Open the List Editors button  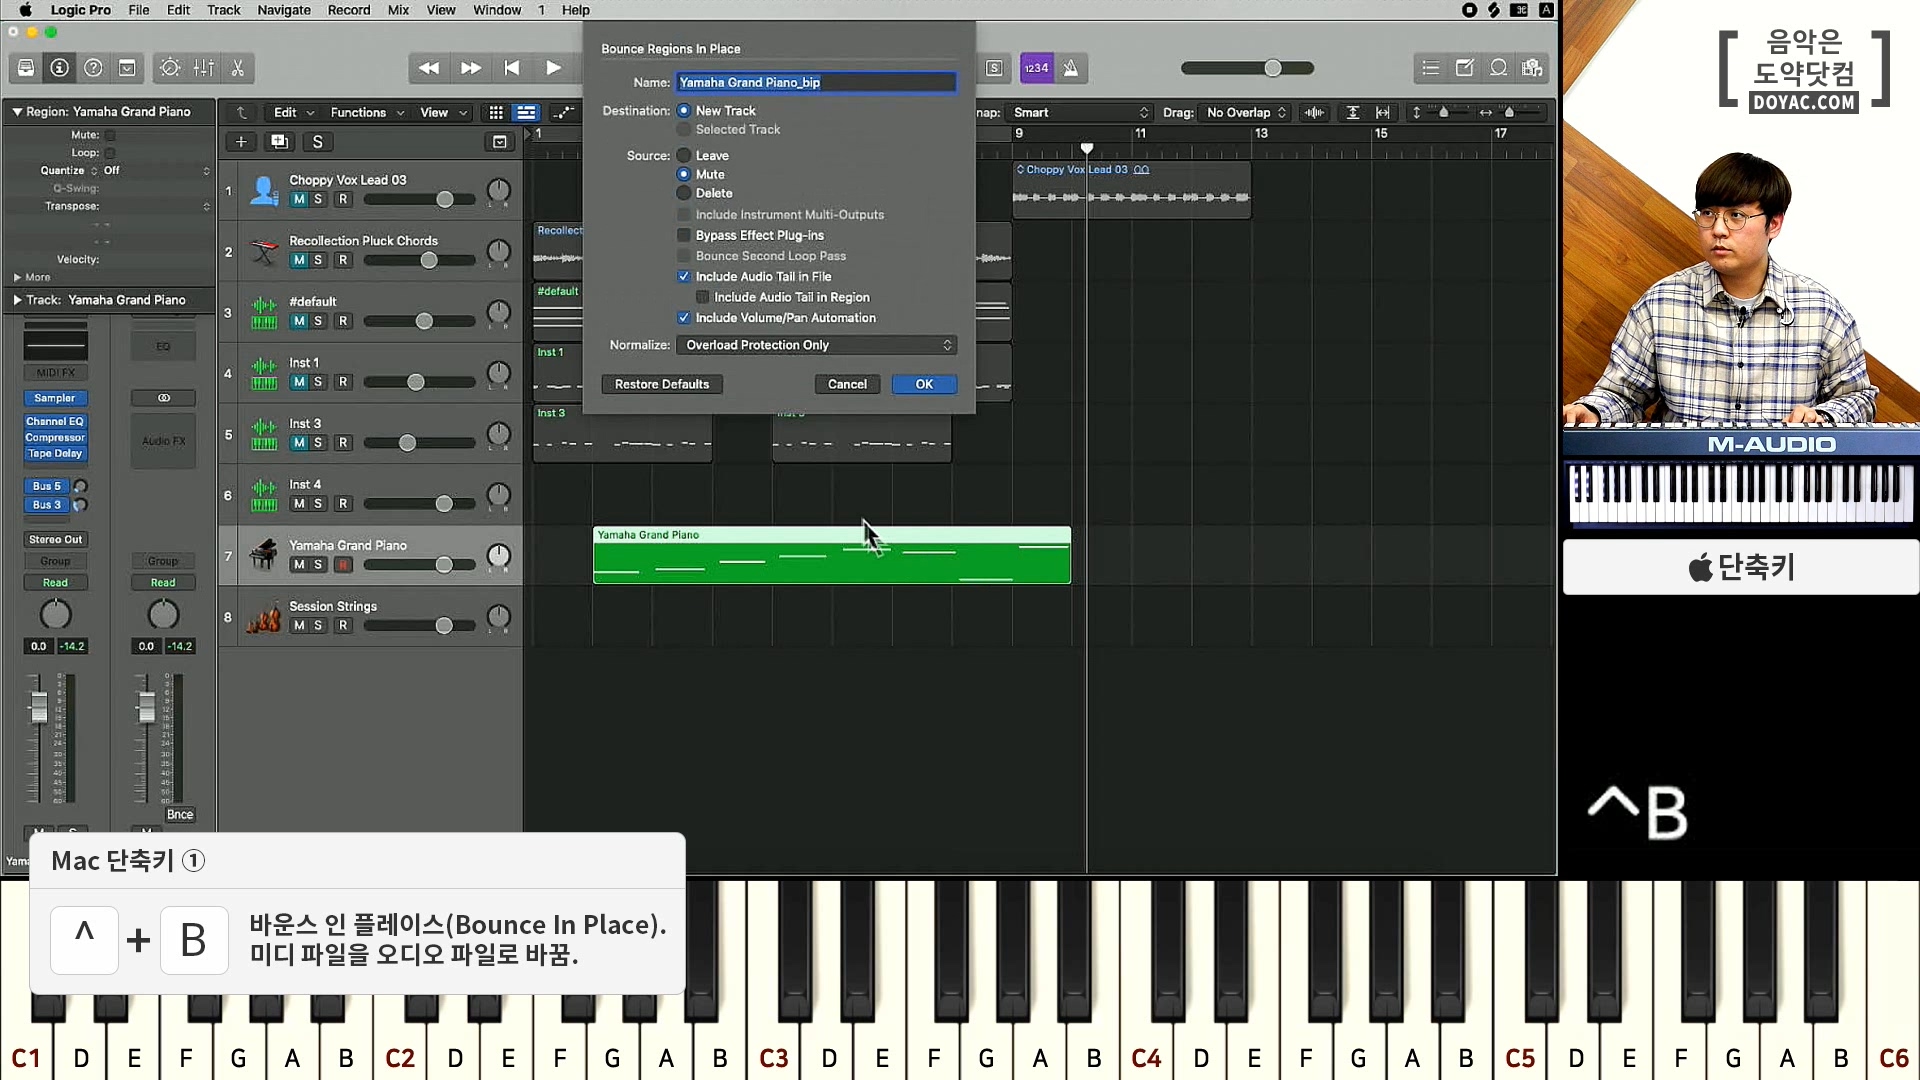click(1431, 68)
